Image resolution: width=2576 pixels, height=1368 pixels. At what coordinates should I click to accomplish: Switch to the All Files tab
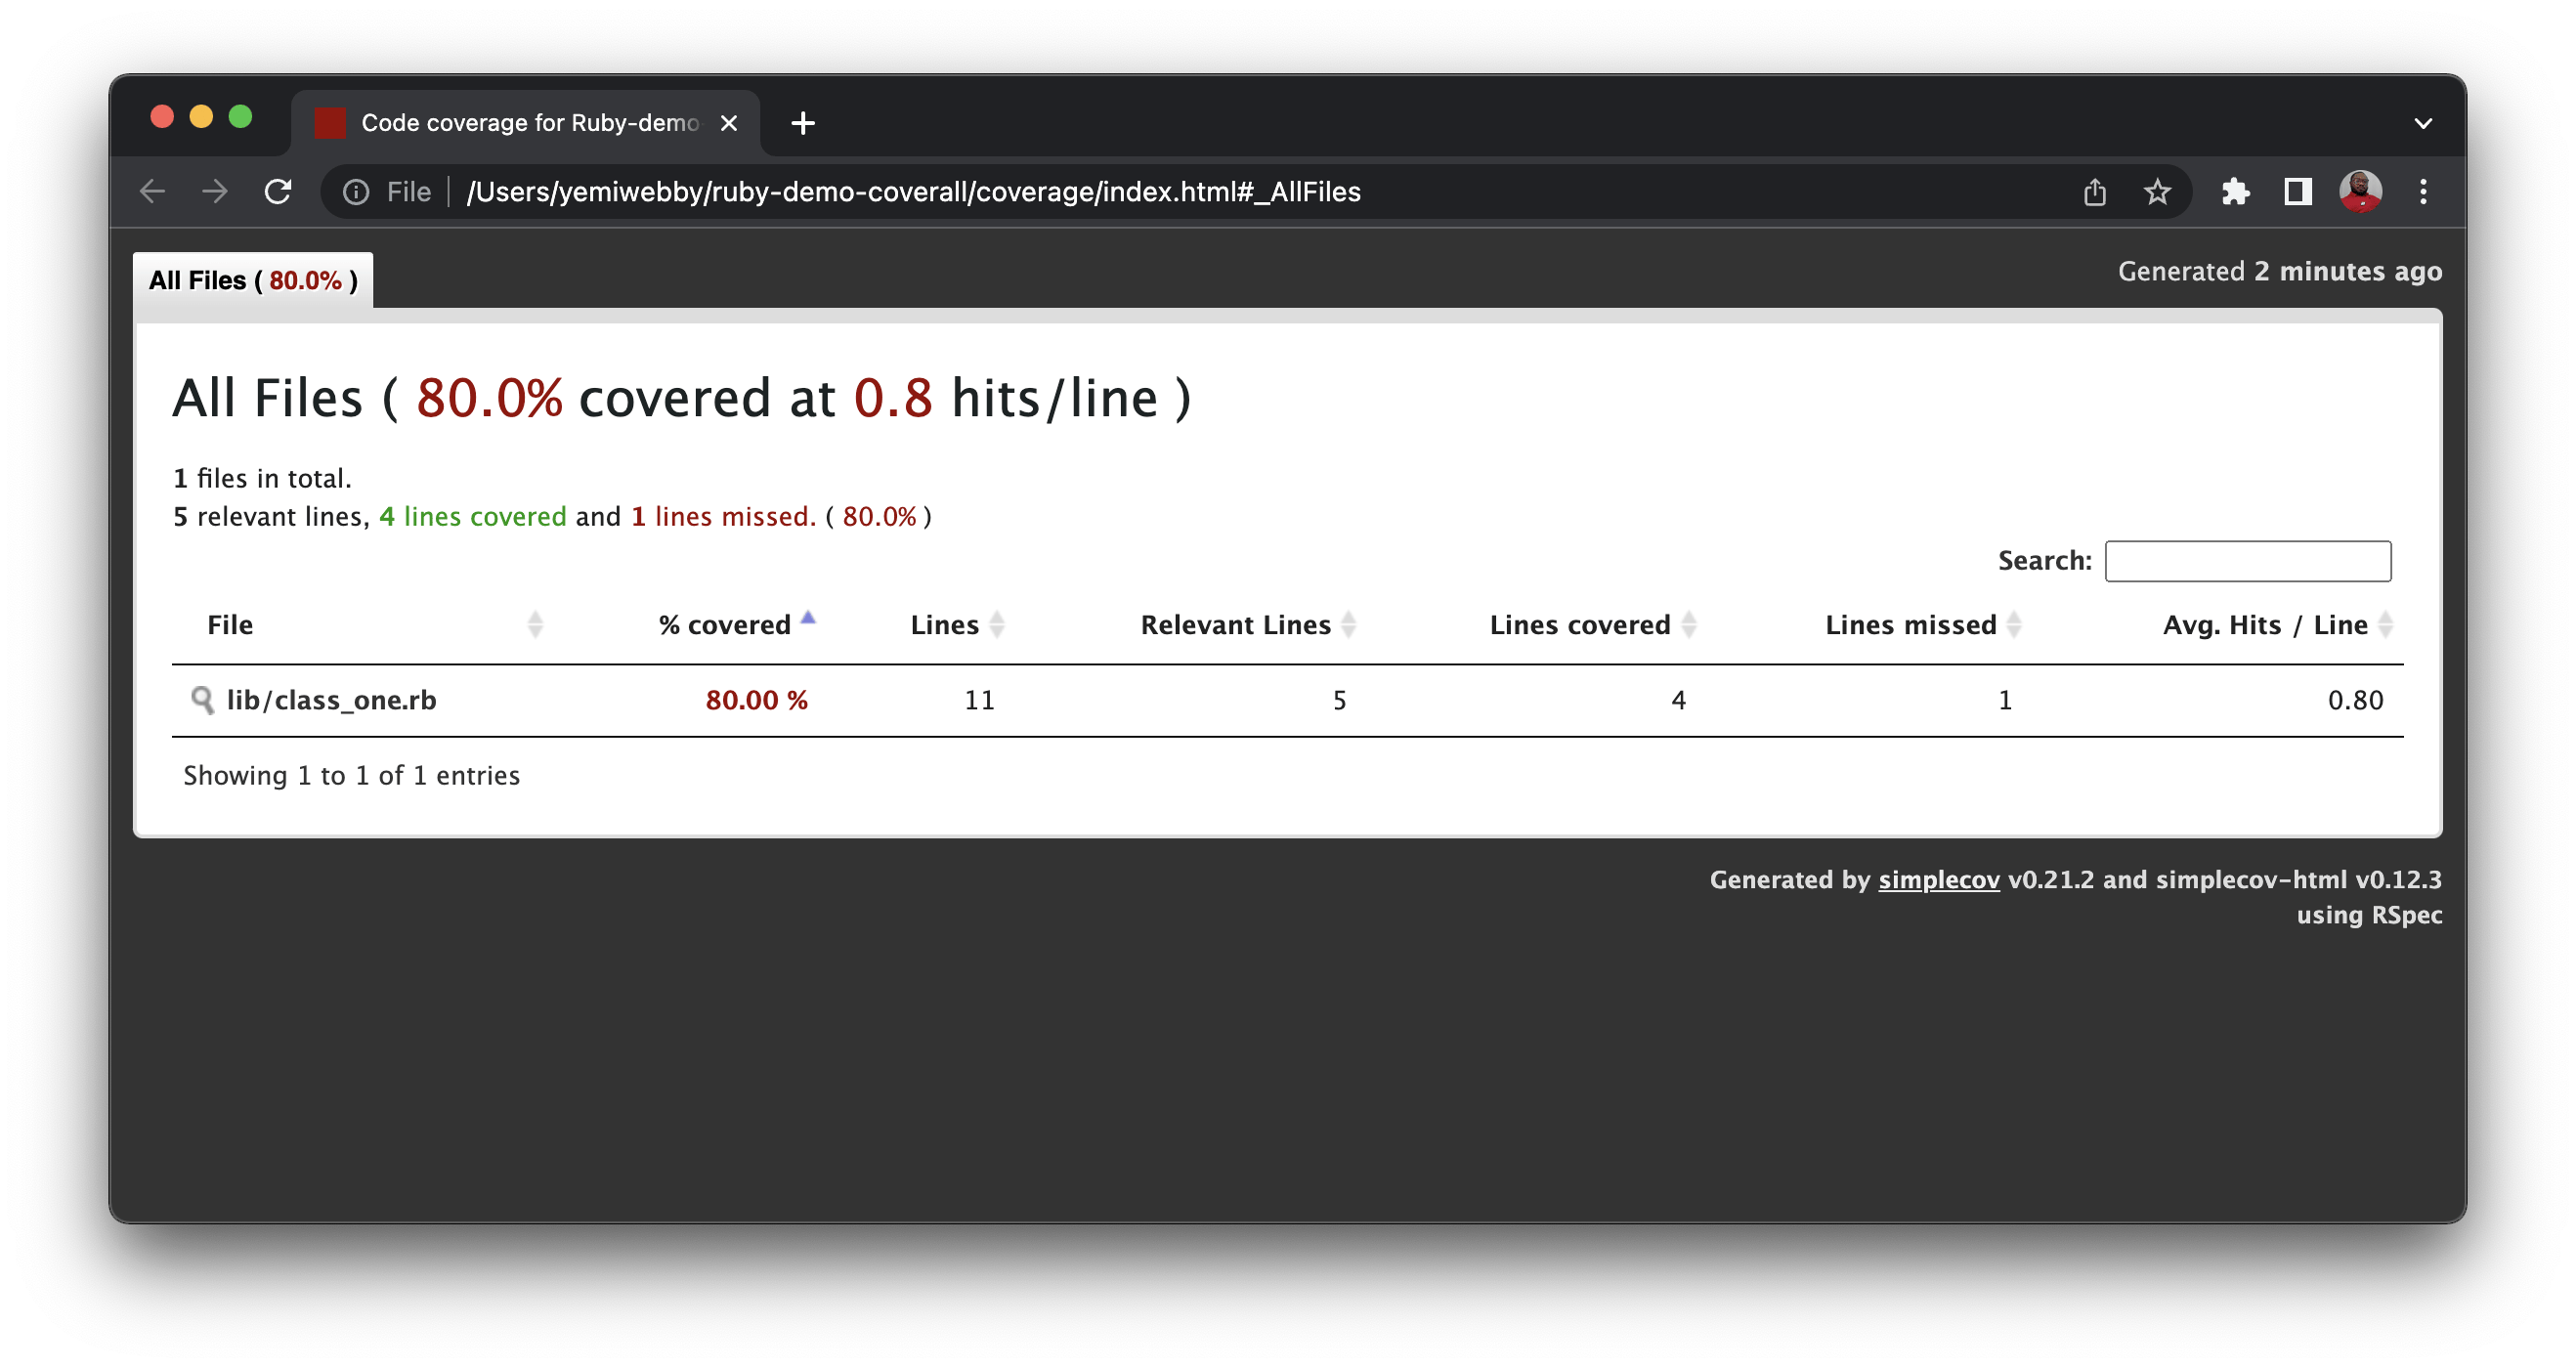tap(252, 280)
